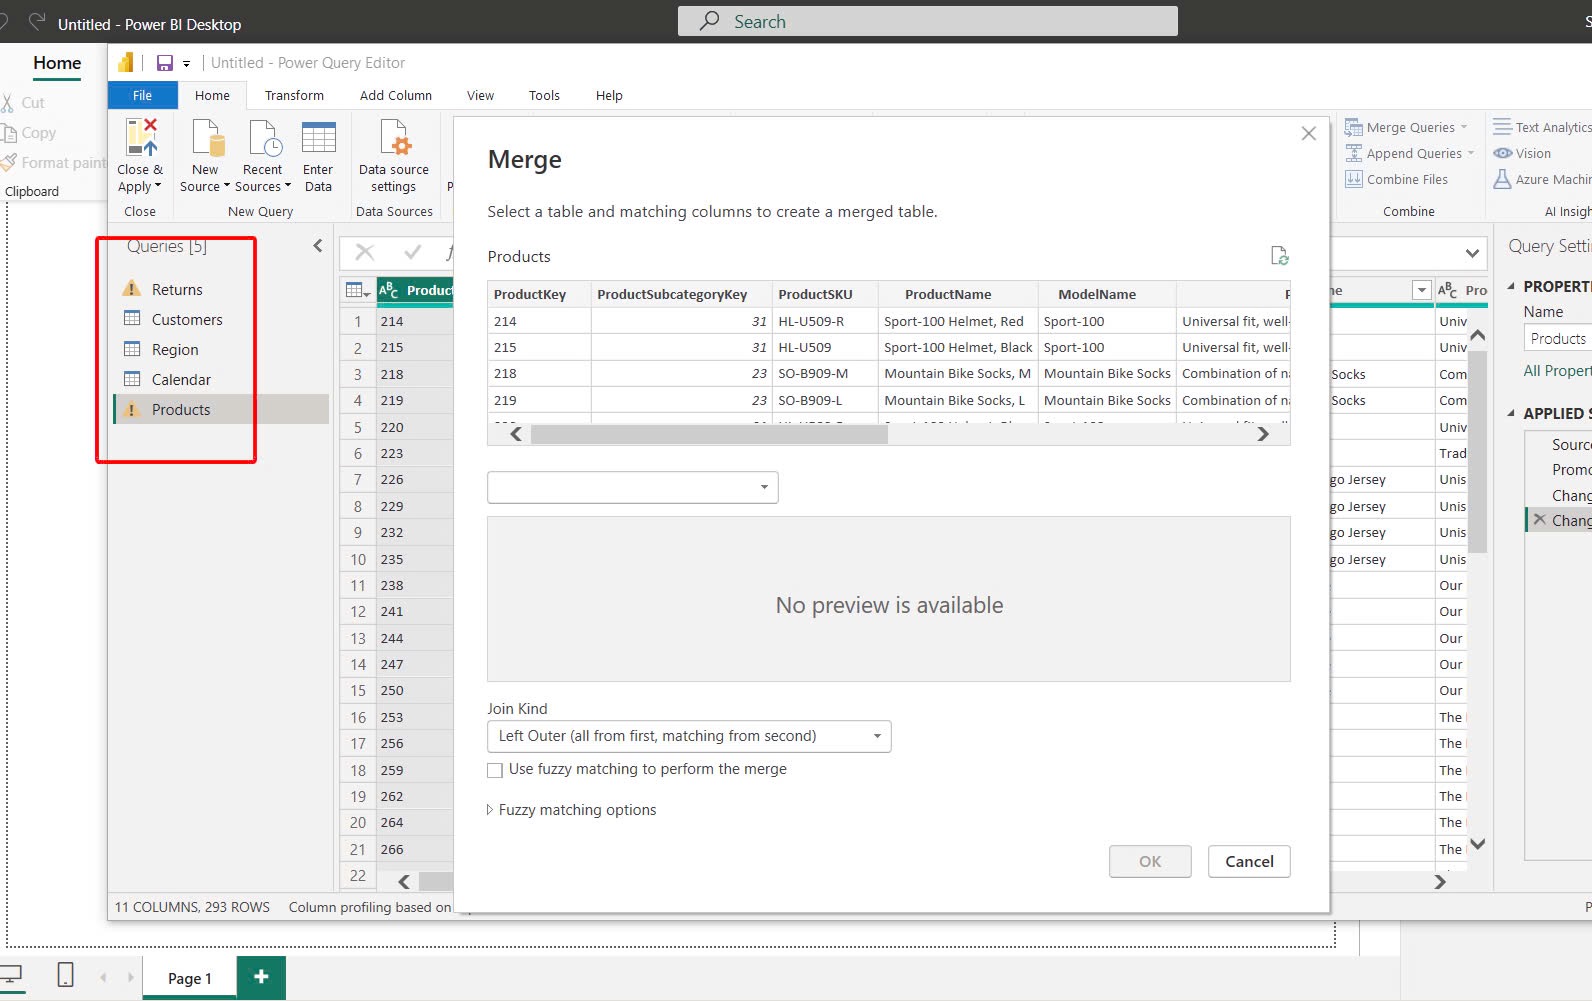Close the Merge dialog with X
This screenshot has width=1592, height=1001.
1308,133
